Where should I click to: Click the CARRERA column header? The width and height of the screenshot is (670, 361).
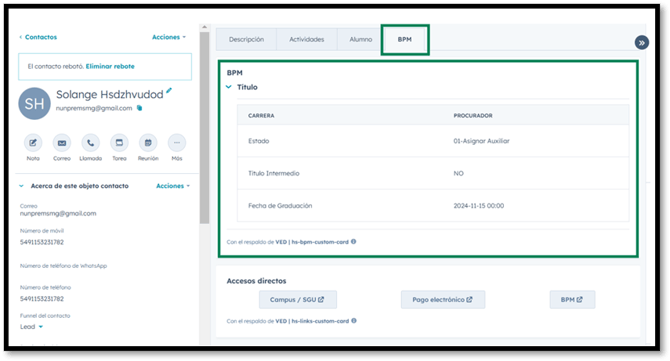[261, 116]
